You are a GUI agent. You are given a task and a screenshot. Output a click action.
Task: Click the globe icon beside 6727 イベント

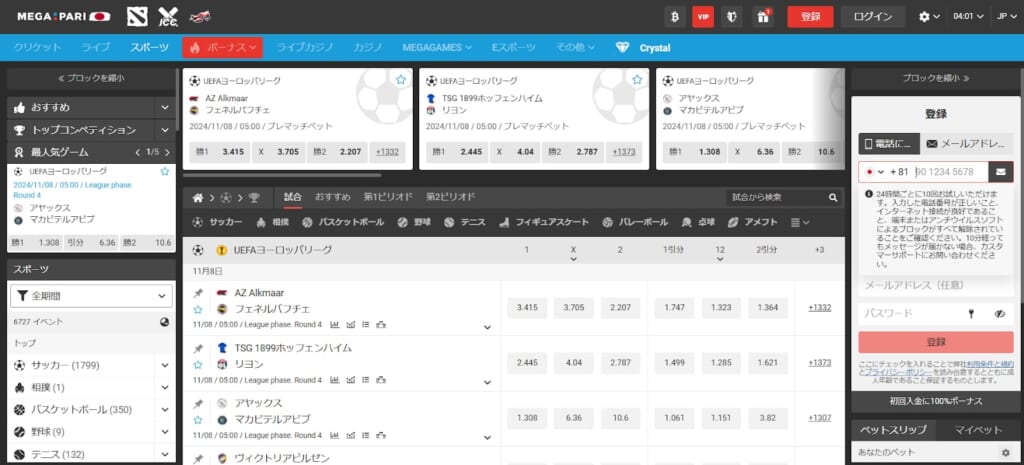tap(165, 322)
